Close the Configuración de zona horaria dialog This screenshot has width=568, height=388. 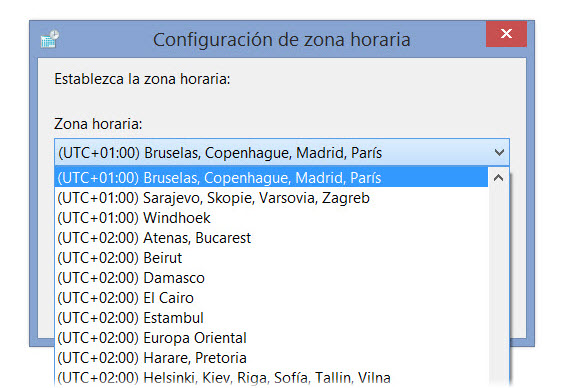506,34
